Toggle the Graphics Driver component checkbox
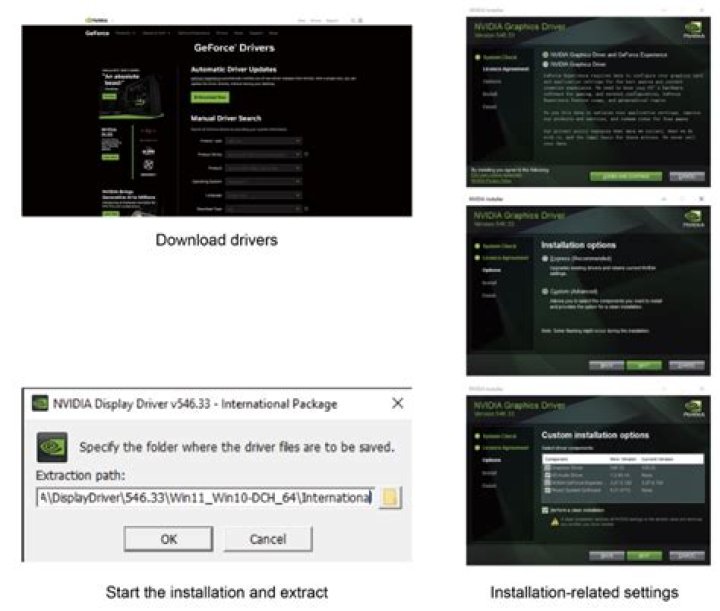The image size is (720, 611). pos(547,468)
